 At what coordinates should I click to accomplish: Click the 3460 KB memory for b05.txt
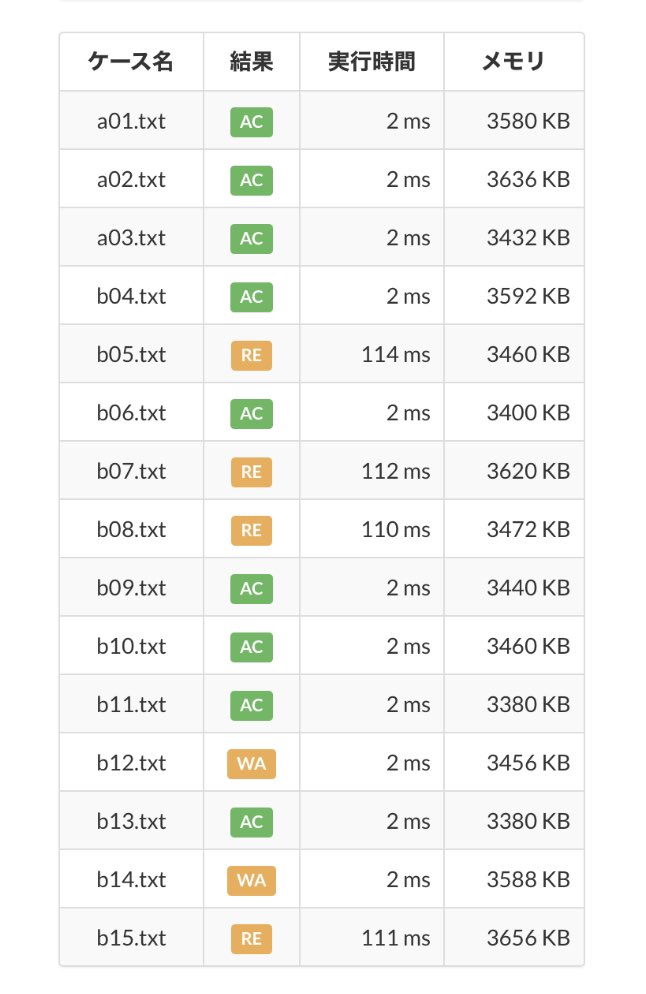[528, 354]
